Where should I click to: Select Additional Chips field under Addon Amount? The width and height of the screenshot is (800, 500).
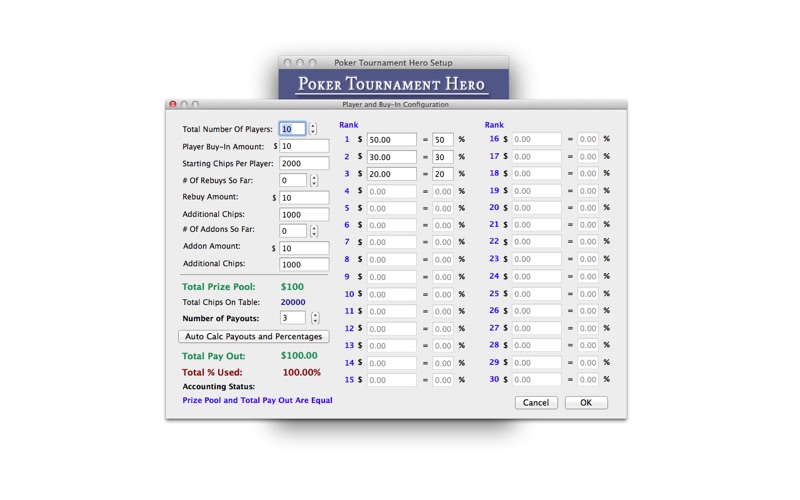[304, 264]
